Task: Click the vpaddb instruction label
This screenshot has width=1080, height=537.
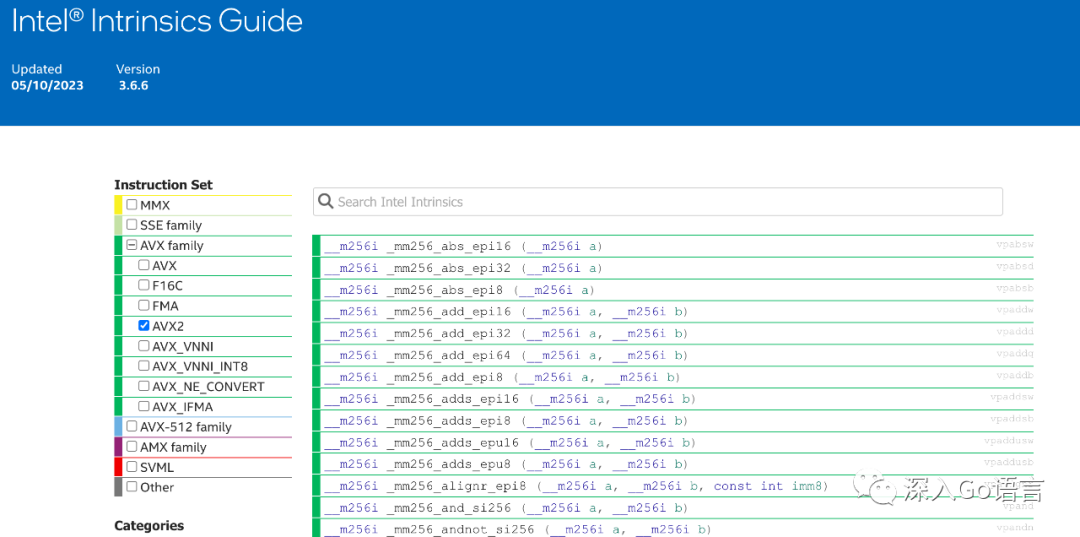Action: pyautogui.click(x=1015, y=375)
